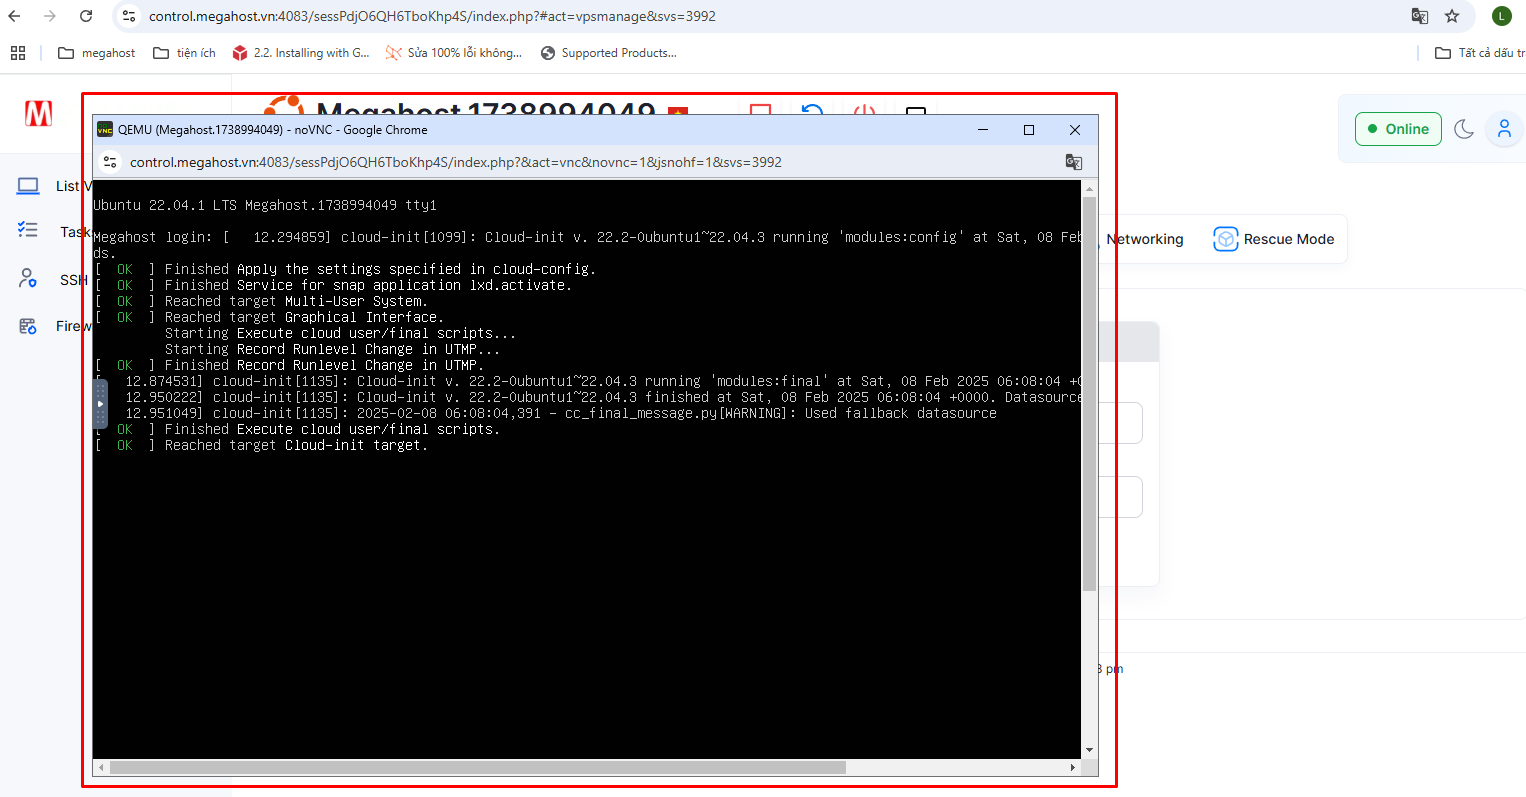This screenshot has height=797, width=1526.
Task: Open site info icon in popup address bar
Action: [111, 162]
